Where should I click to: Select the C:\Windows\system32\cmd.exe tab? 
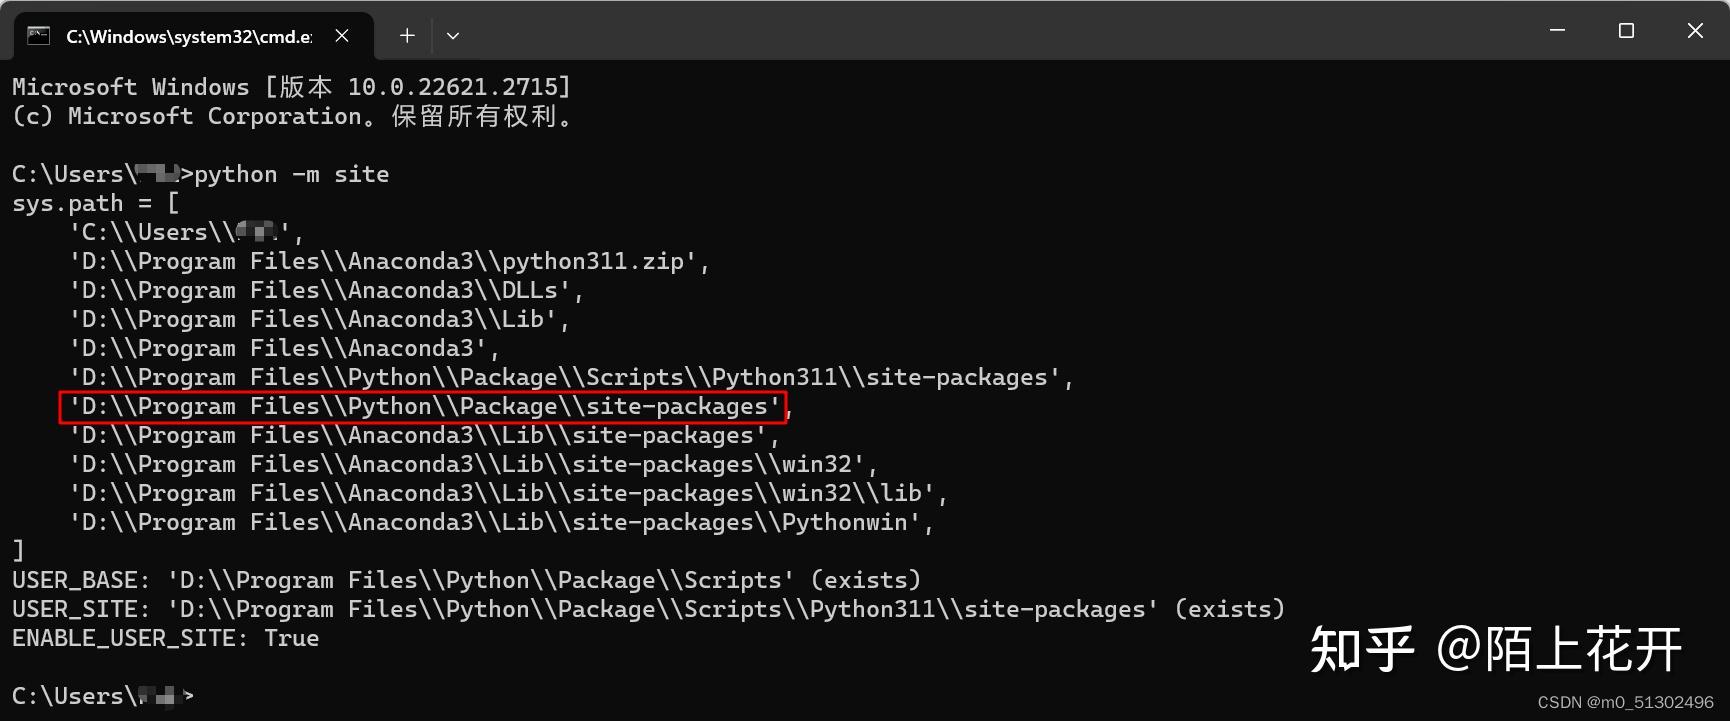click(x=188, y=36)
